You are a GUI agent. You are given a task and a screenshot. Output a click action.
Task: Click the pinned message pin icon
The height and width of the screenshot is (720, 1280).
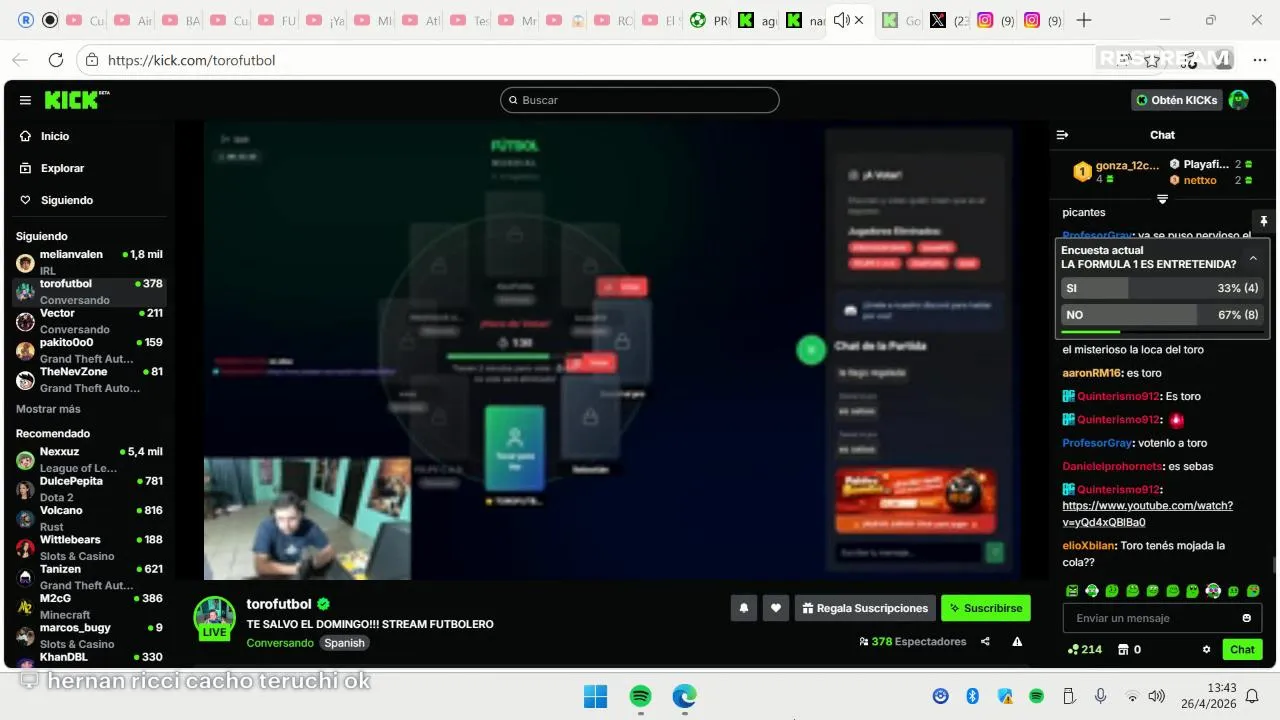click(x=1263, y=221)
